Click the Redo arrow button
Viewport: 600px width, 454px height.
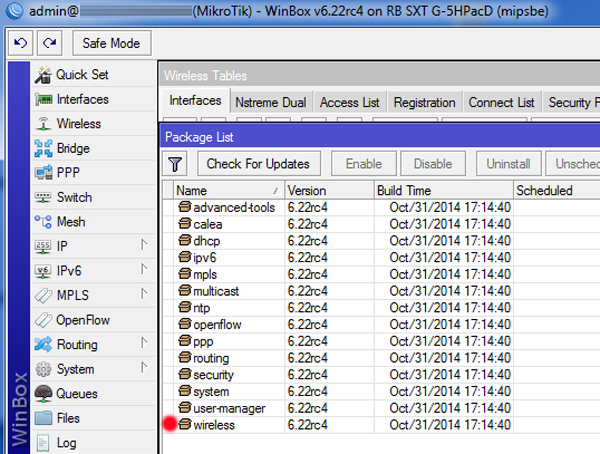pos(49,43)
